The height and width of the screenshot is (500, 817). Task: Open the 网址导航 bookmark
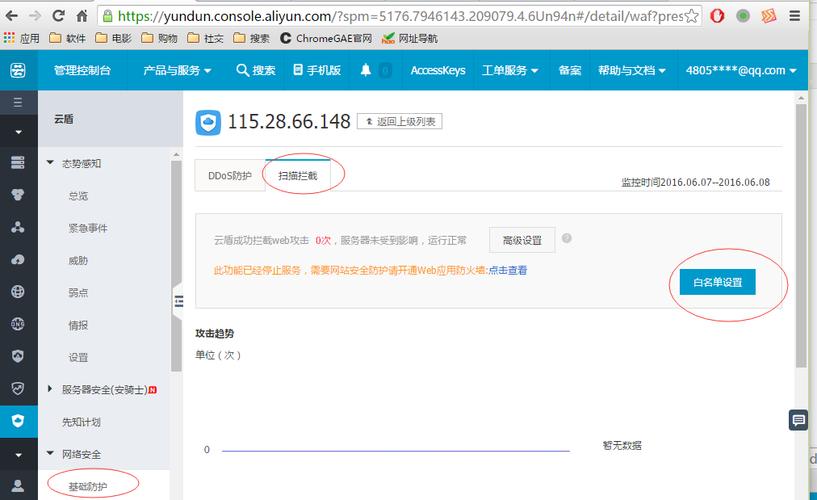click(410, 38)
